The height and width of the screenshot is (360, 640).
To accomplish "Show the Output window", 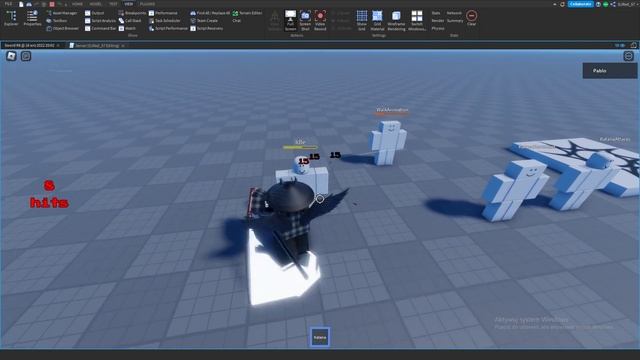I will tap(94, 13).
